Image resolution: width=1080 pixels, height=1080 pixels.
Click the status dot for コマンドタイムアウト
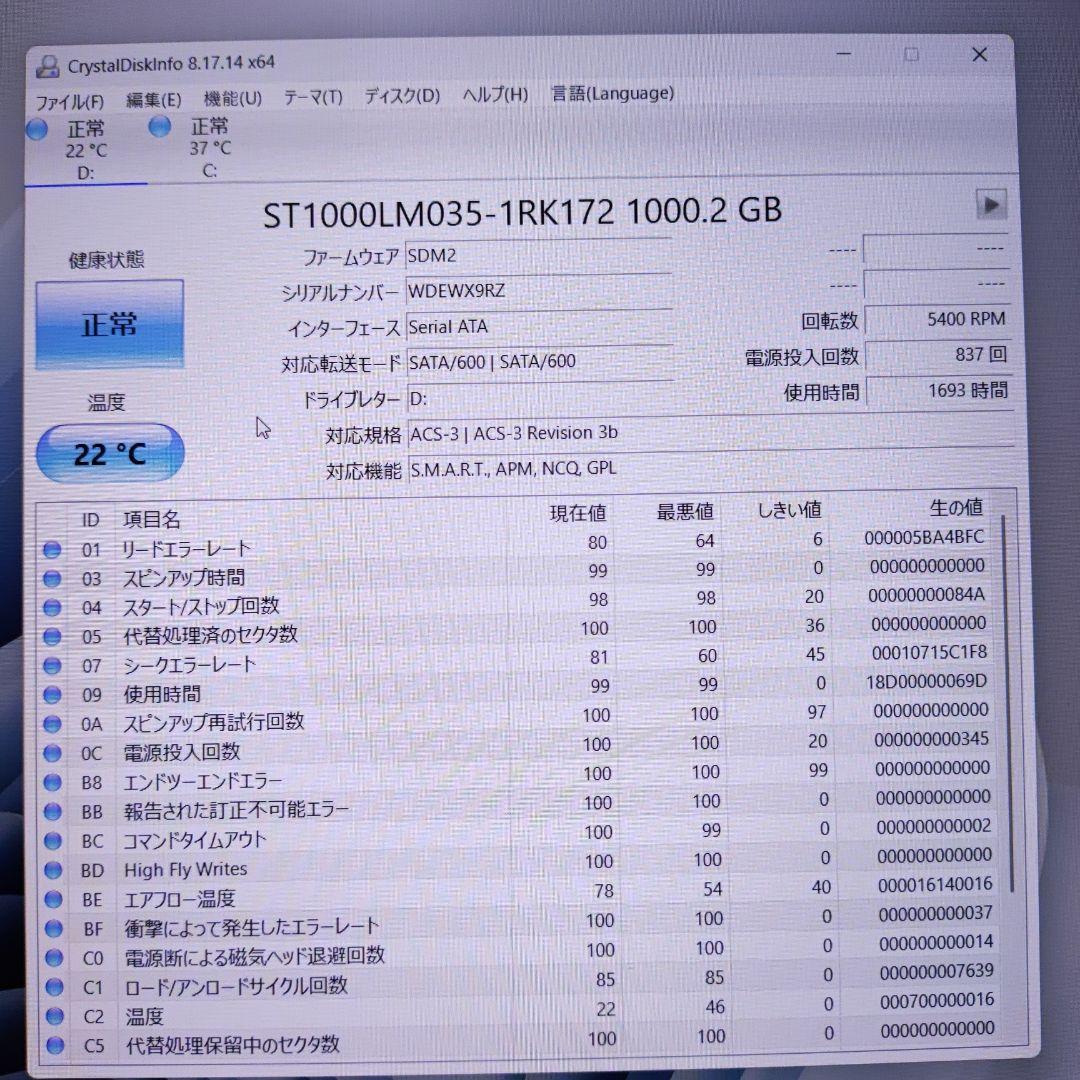[55, 841]
